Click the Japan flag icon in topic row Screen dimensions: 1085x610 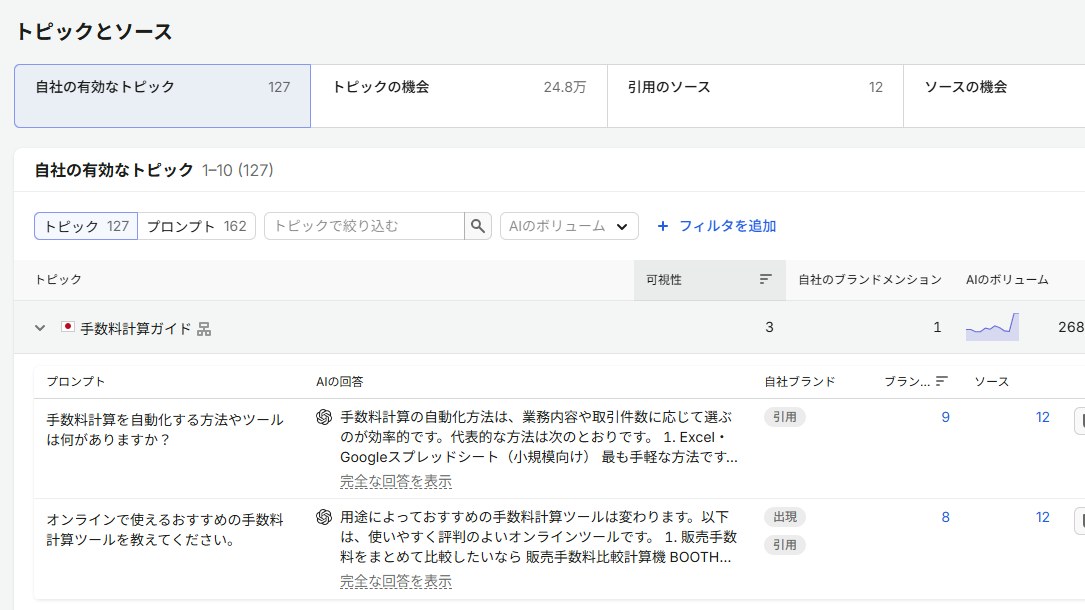tap(67, 326)
